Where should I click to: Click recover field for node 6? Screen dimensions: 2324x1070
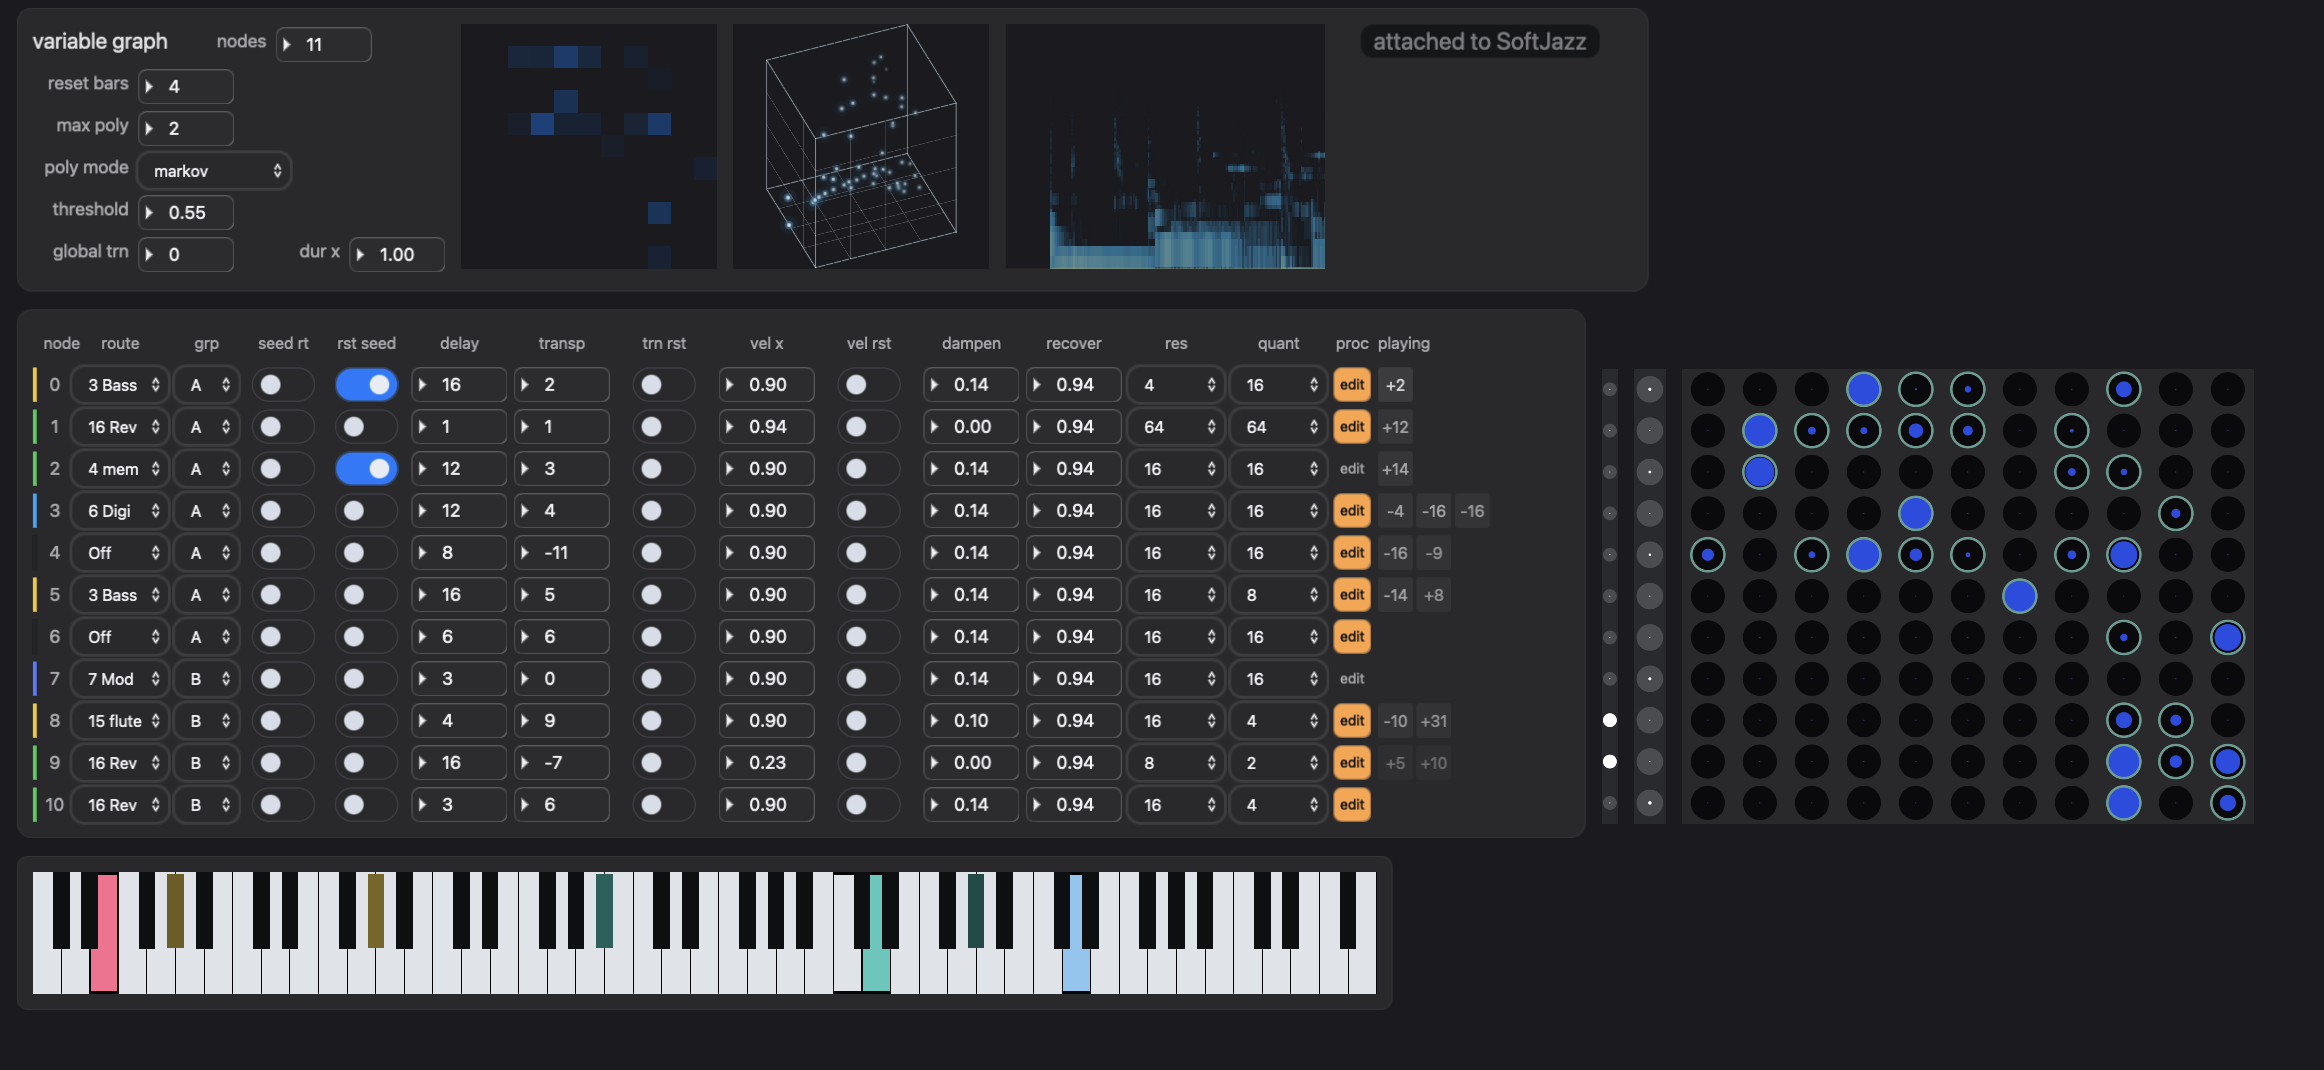pyautogui.click(x=1073, y=637)
